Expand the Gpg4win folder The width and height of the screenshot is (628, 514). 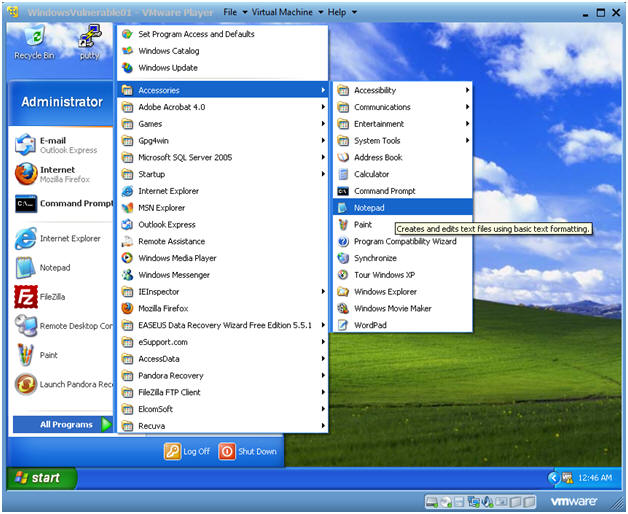223,141
